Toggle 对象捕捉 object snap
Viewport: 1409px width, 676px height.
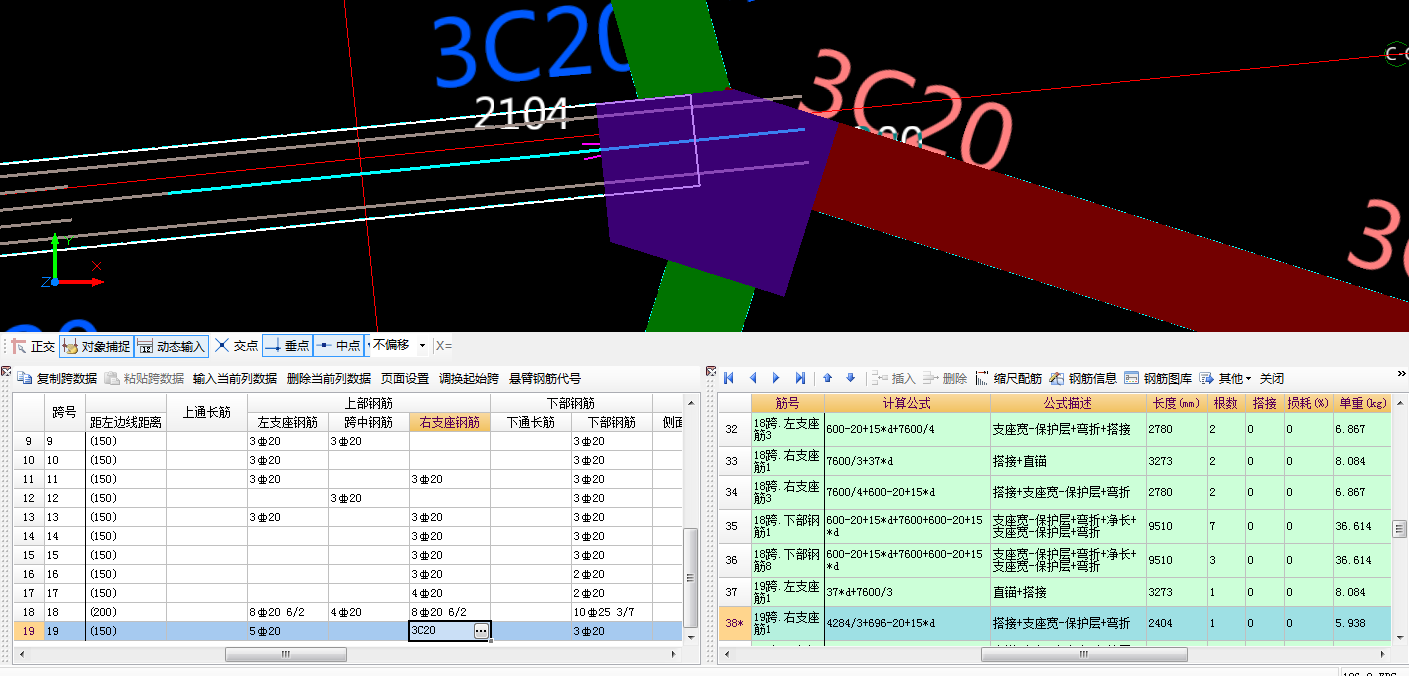(97, 346)
